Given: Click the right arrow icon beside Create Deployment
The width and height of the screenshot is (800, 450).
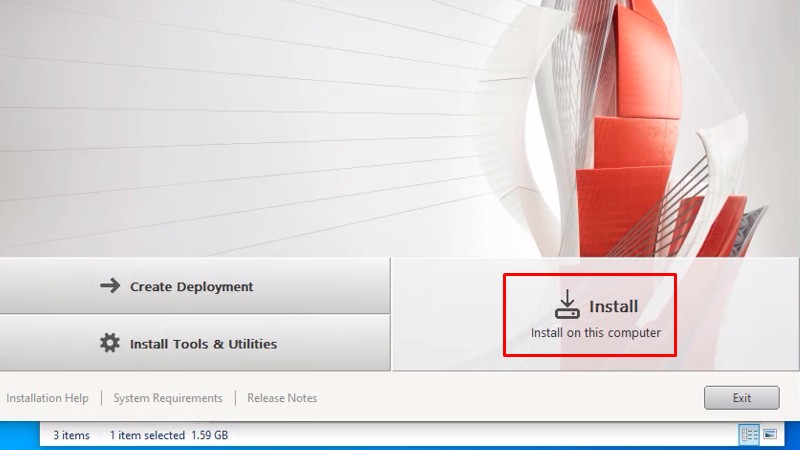Looking at the screenshot, I should coord(110,286).
